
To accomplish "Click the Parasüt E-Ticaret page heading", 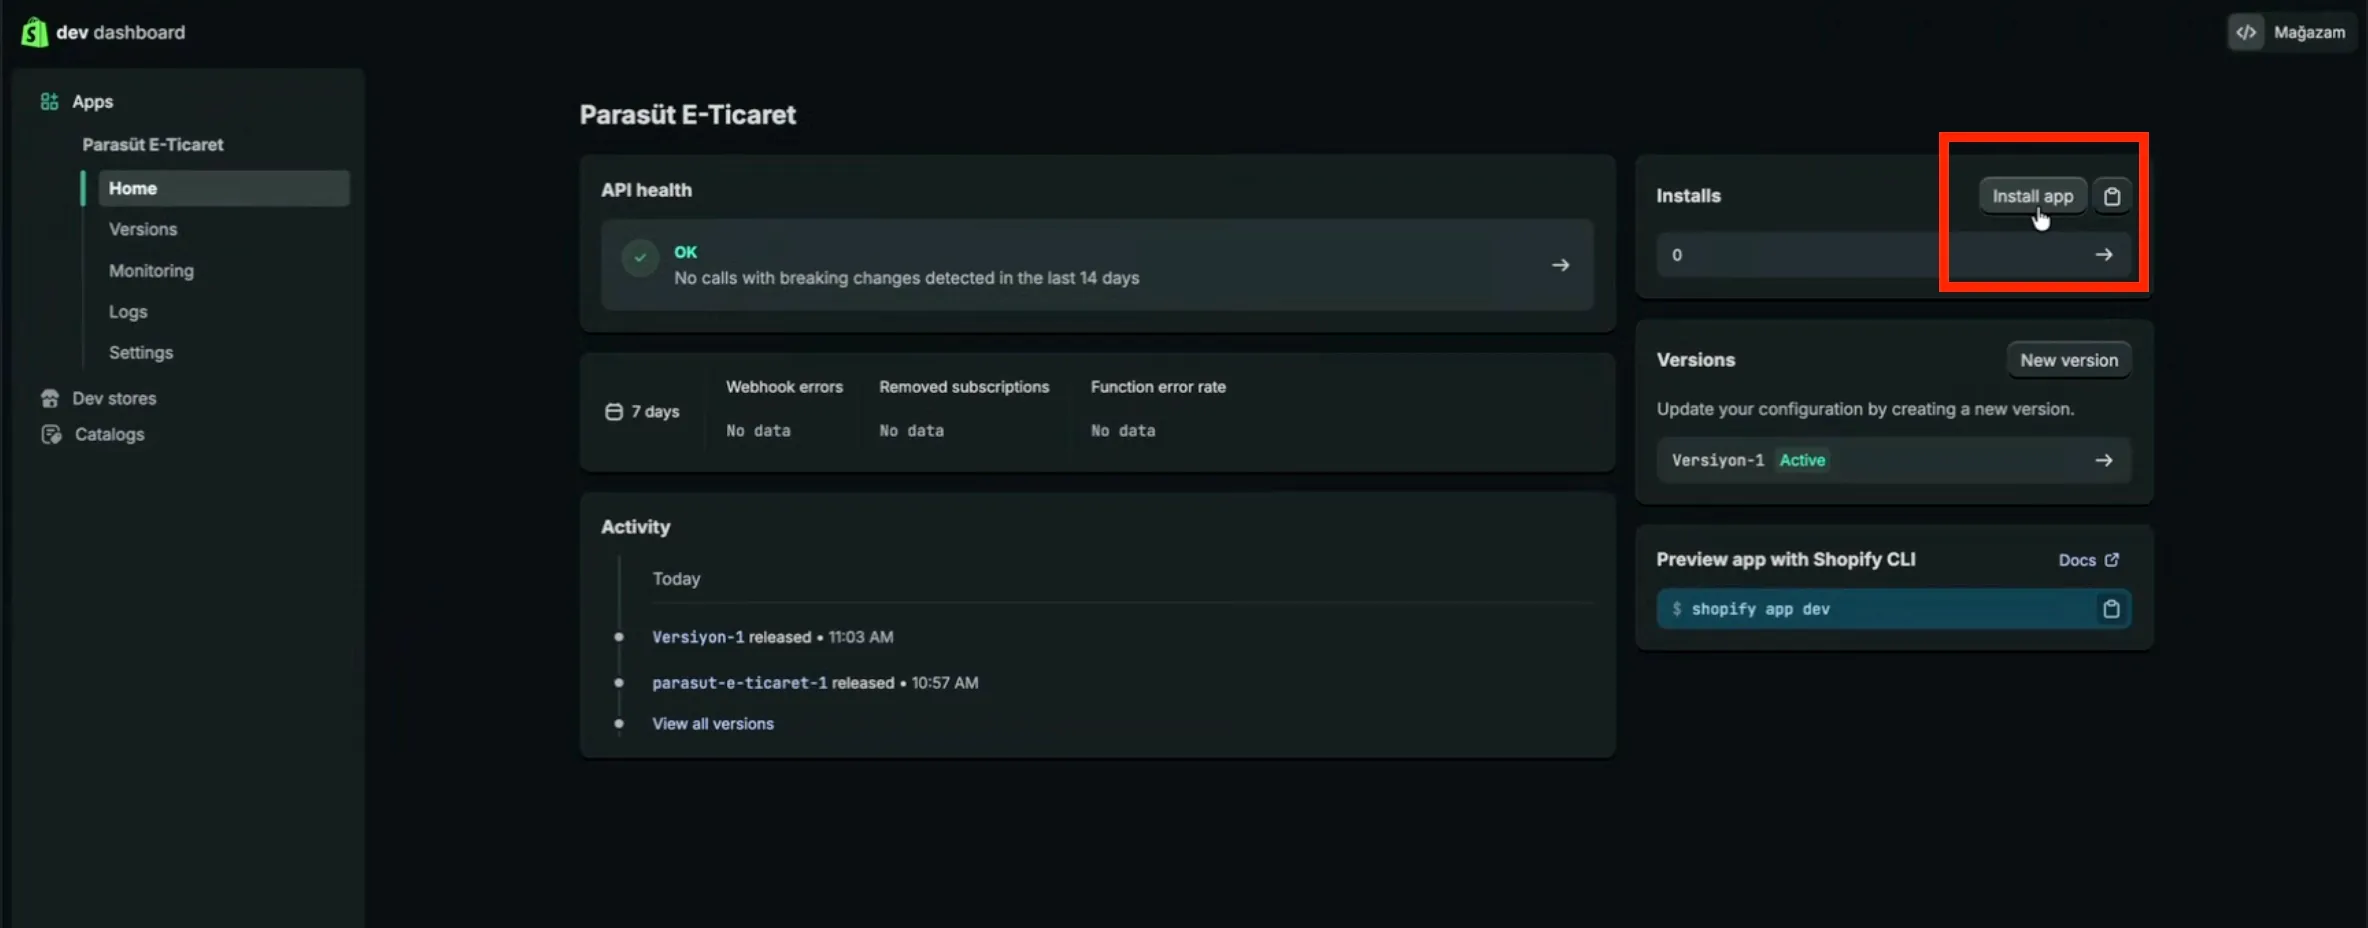I will [x=688, y=115].
